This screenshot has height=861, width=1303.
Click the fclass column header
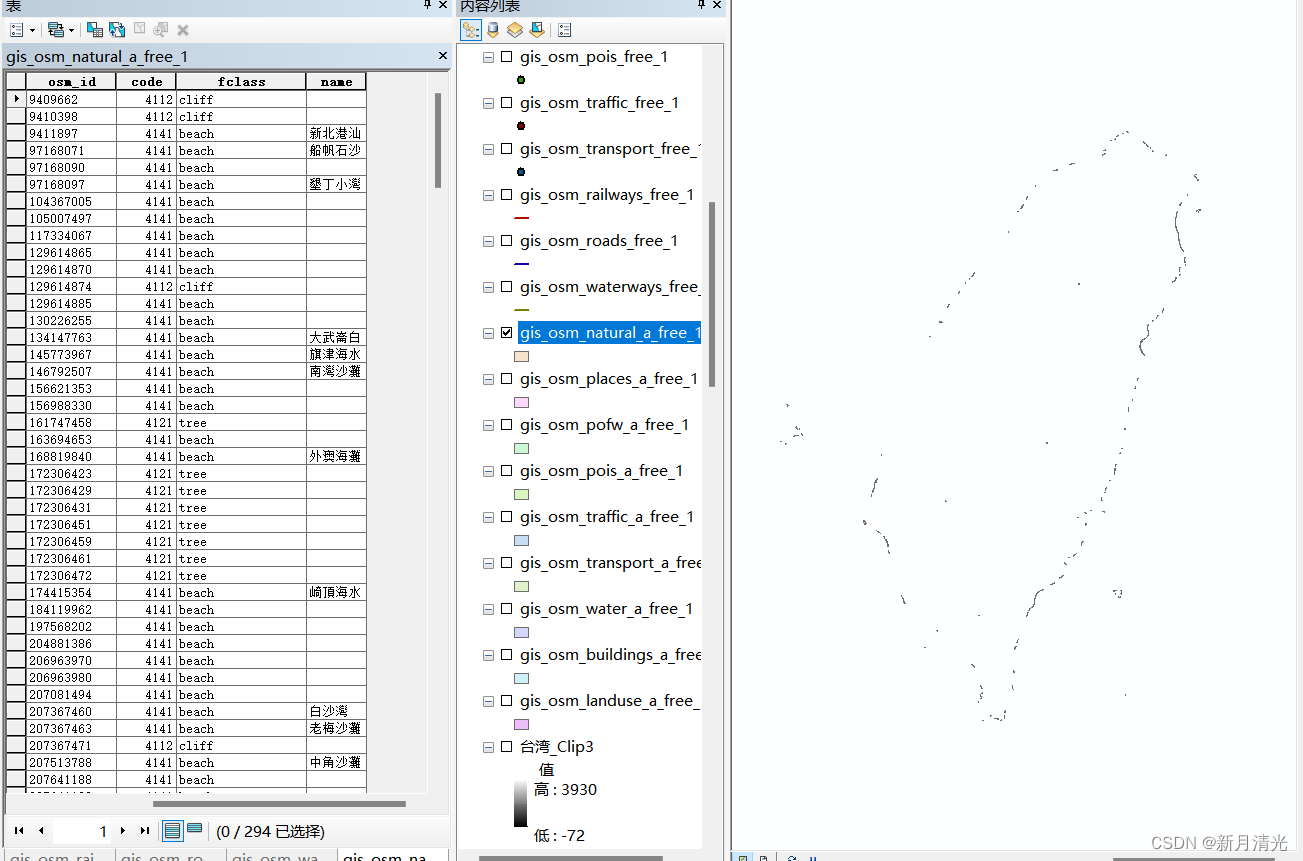(x=241, y=82)
